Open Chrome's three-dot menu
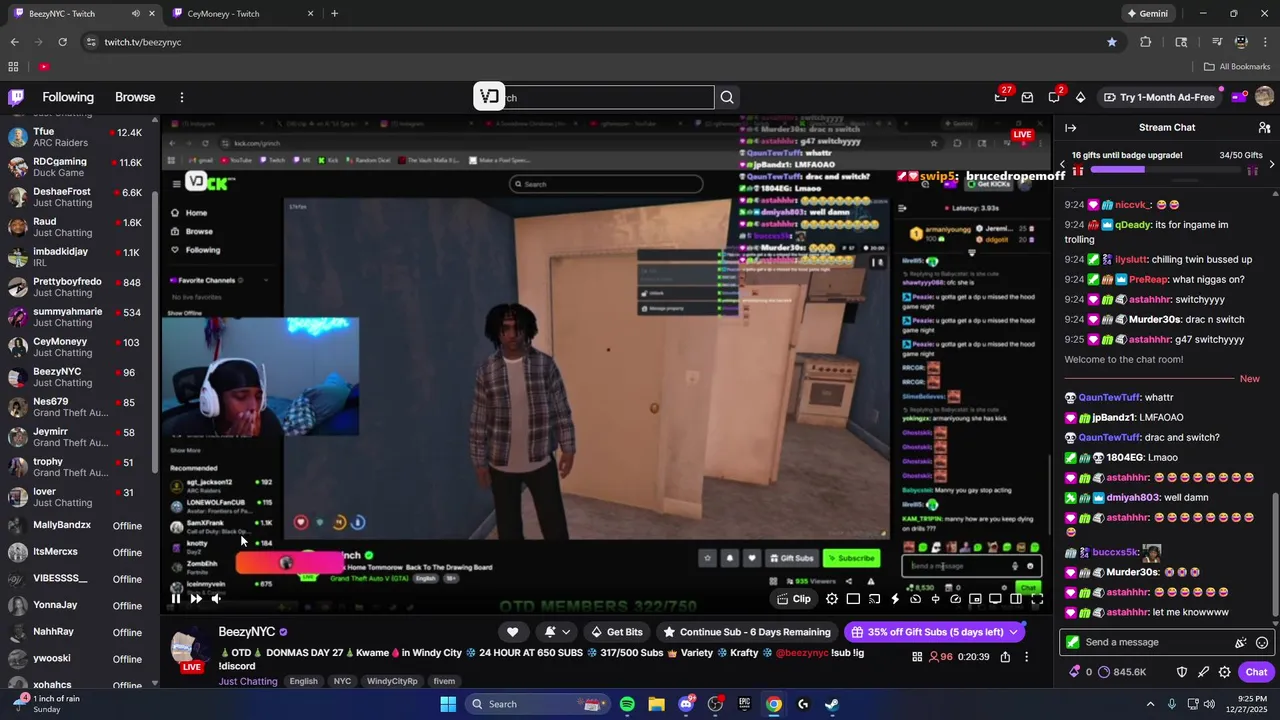 click(x=1264, y=42)
